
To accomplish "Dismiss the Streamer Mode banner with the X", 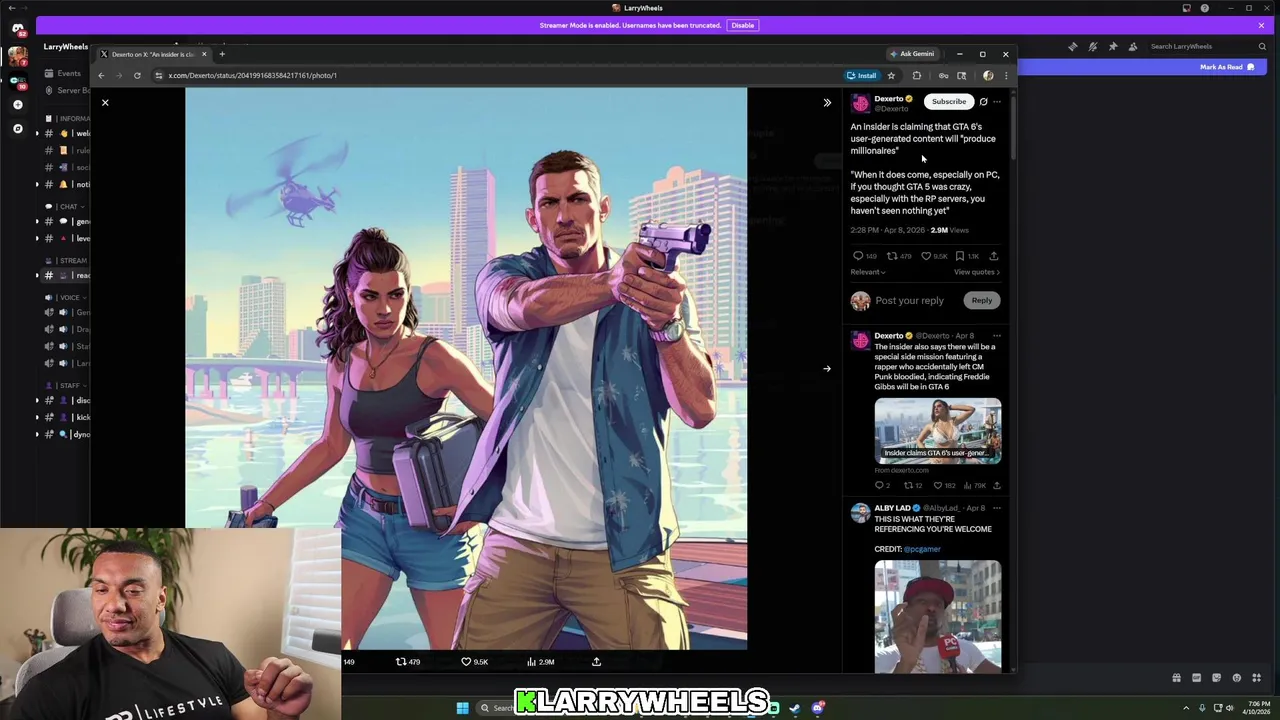I will pos(1261,25).
